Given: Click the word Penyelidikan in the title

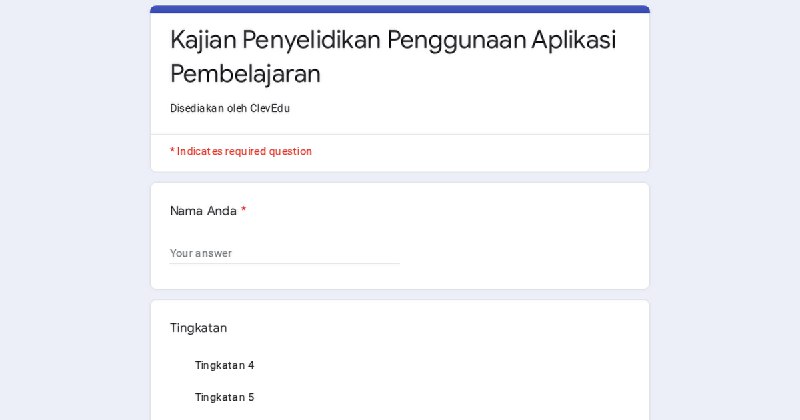Looking at the screenshot, I should coord(312,40).
